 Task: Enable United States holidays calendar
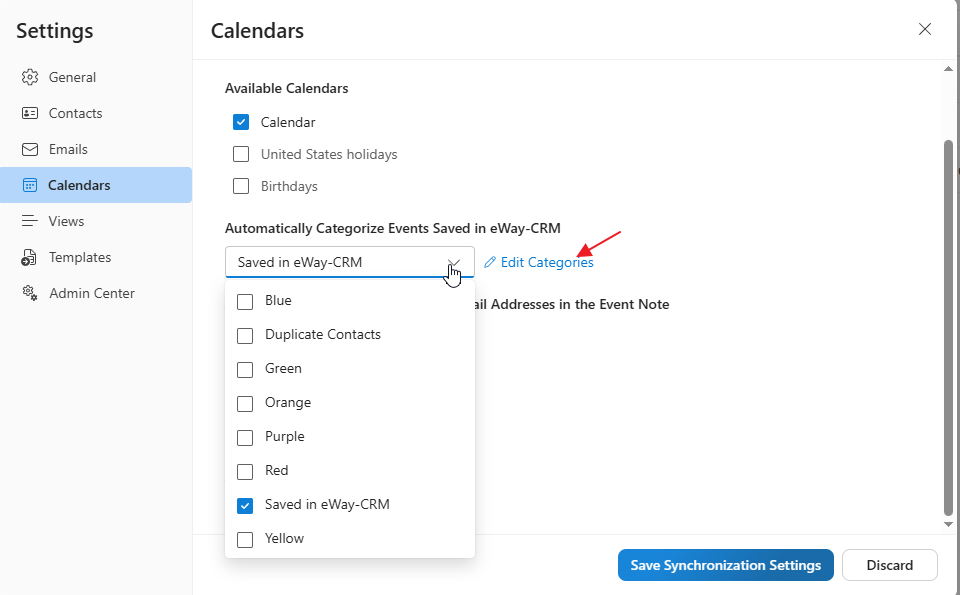tap(241, 154)
